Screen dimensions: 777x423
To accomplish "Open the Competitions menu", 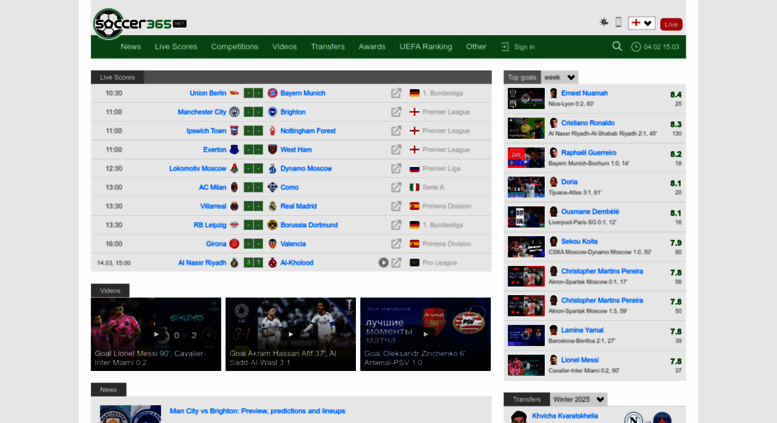I will click(234, 46).
